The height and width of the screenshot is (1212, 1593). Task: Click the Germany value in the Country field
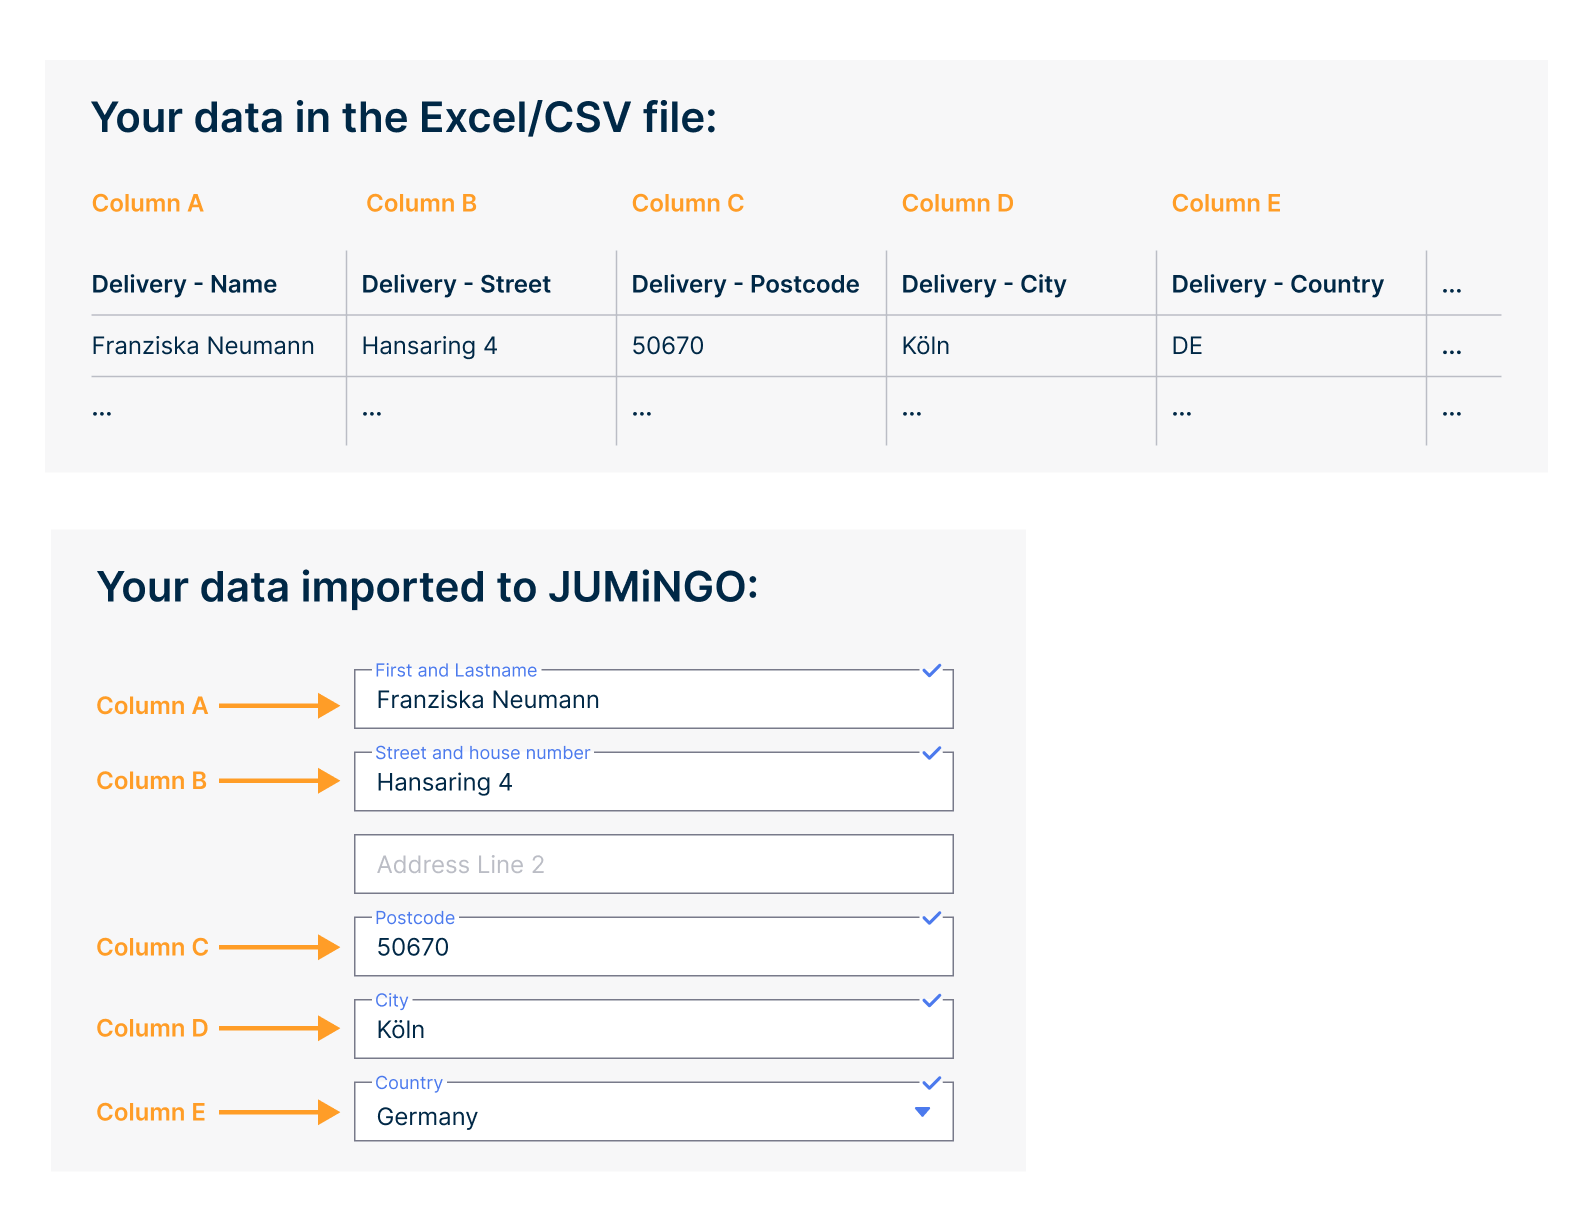coord(427,1117)
